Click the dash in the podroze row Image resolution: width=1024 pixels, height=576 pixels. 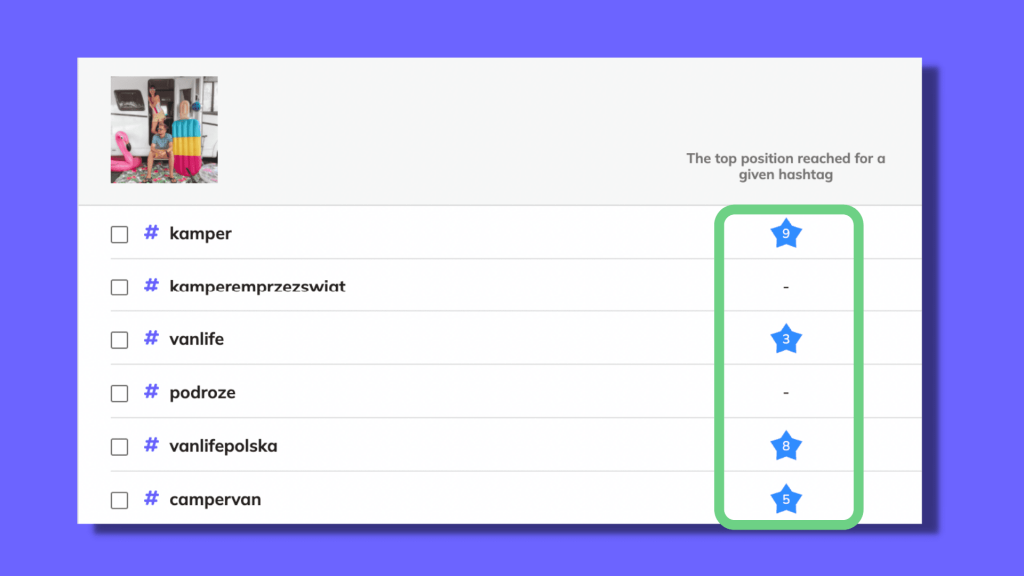(786, 393)
